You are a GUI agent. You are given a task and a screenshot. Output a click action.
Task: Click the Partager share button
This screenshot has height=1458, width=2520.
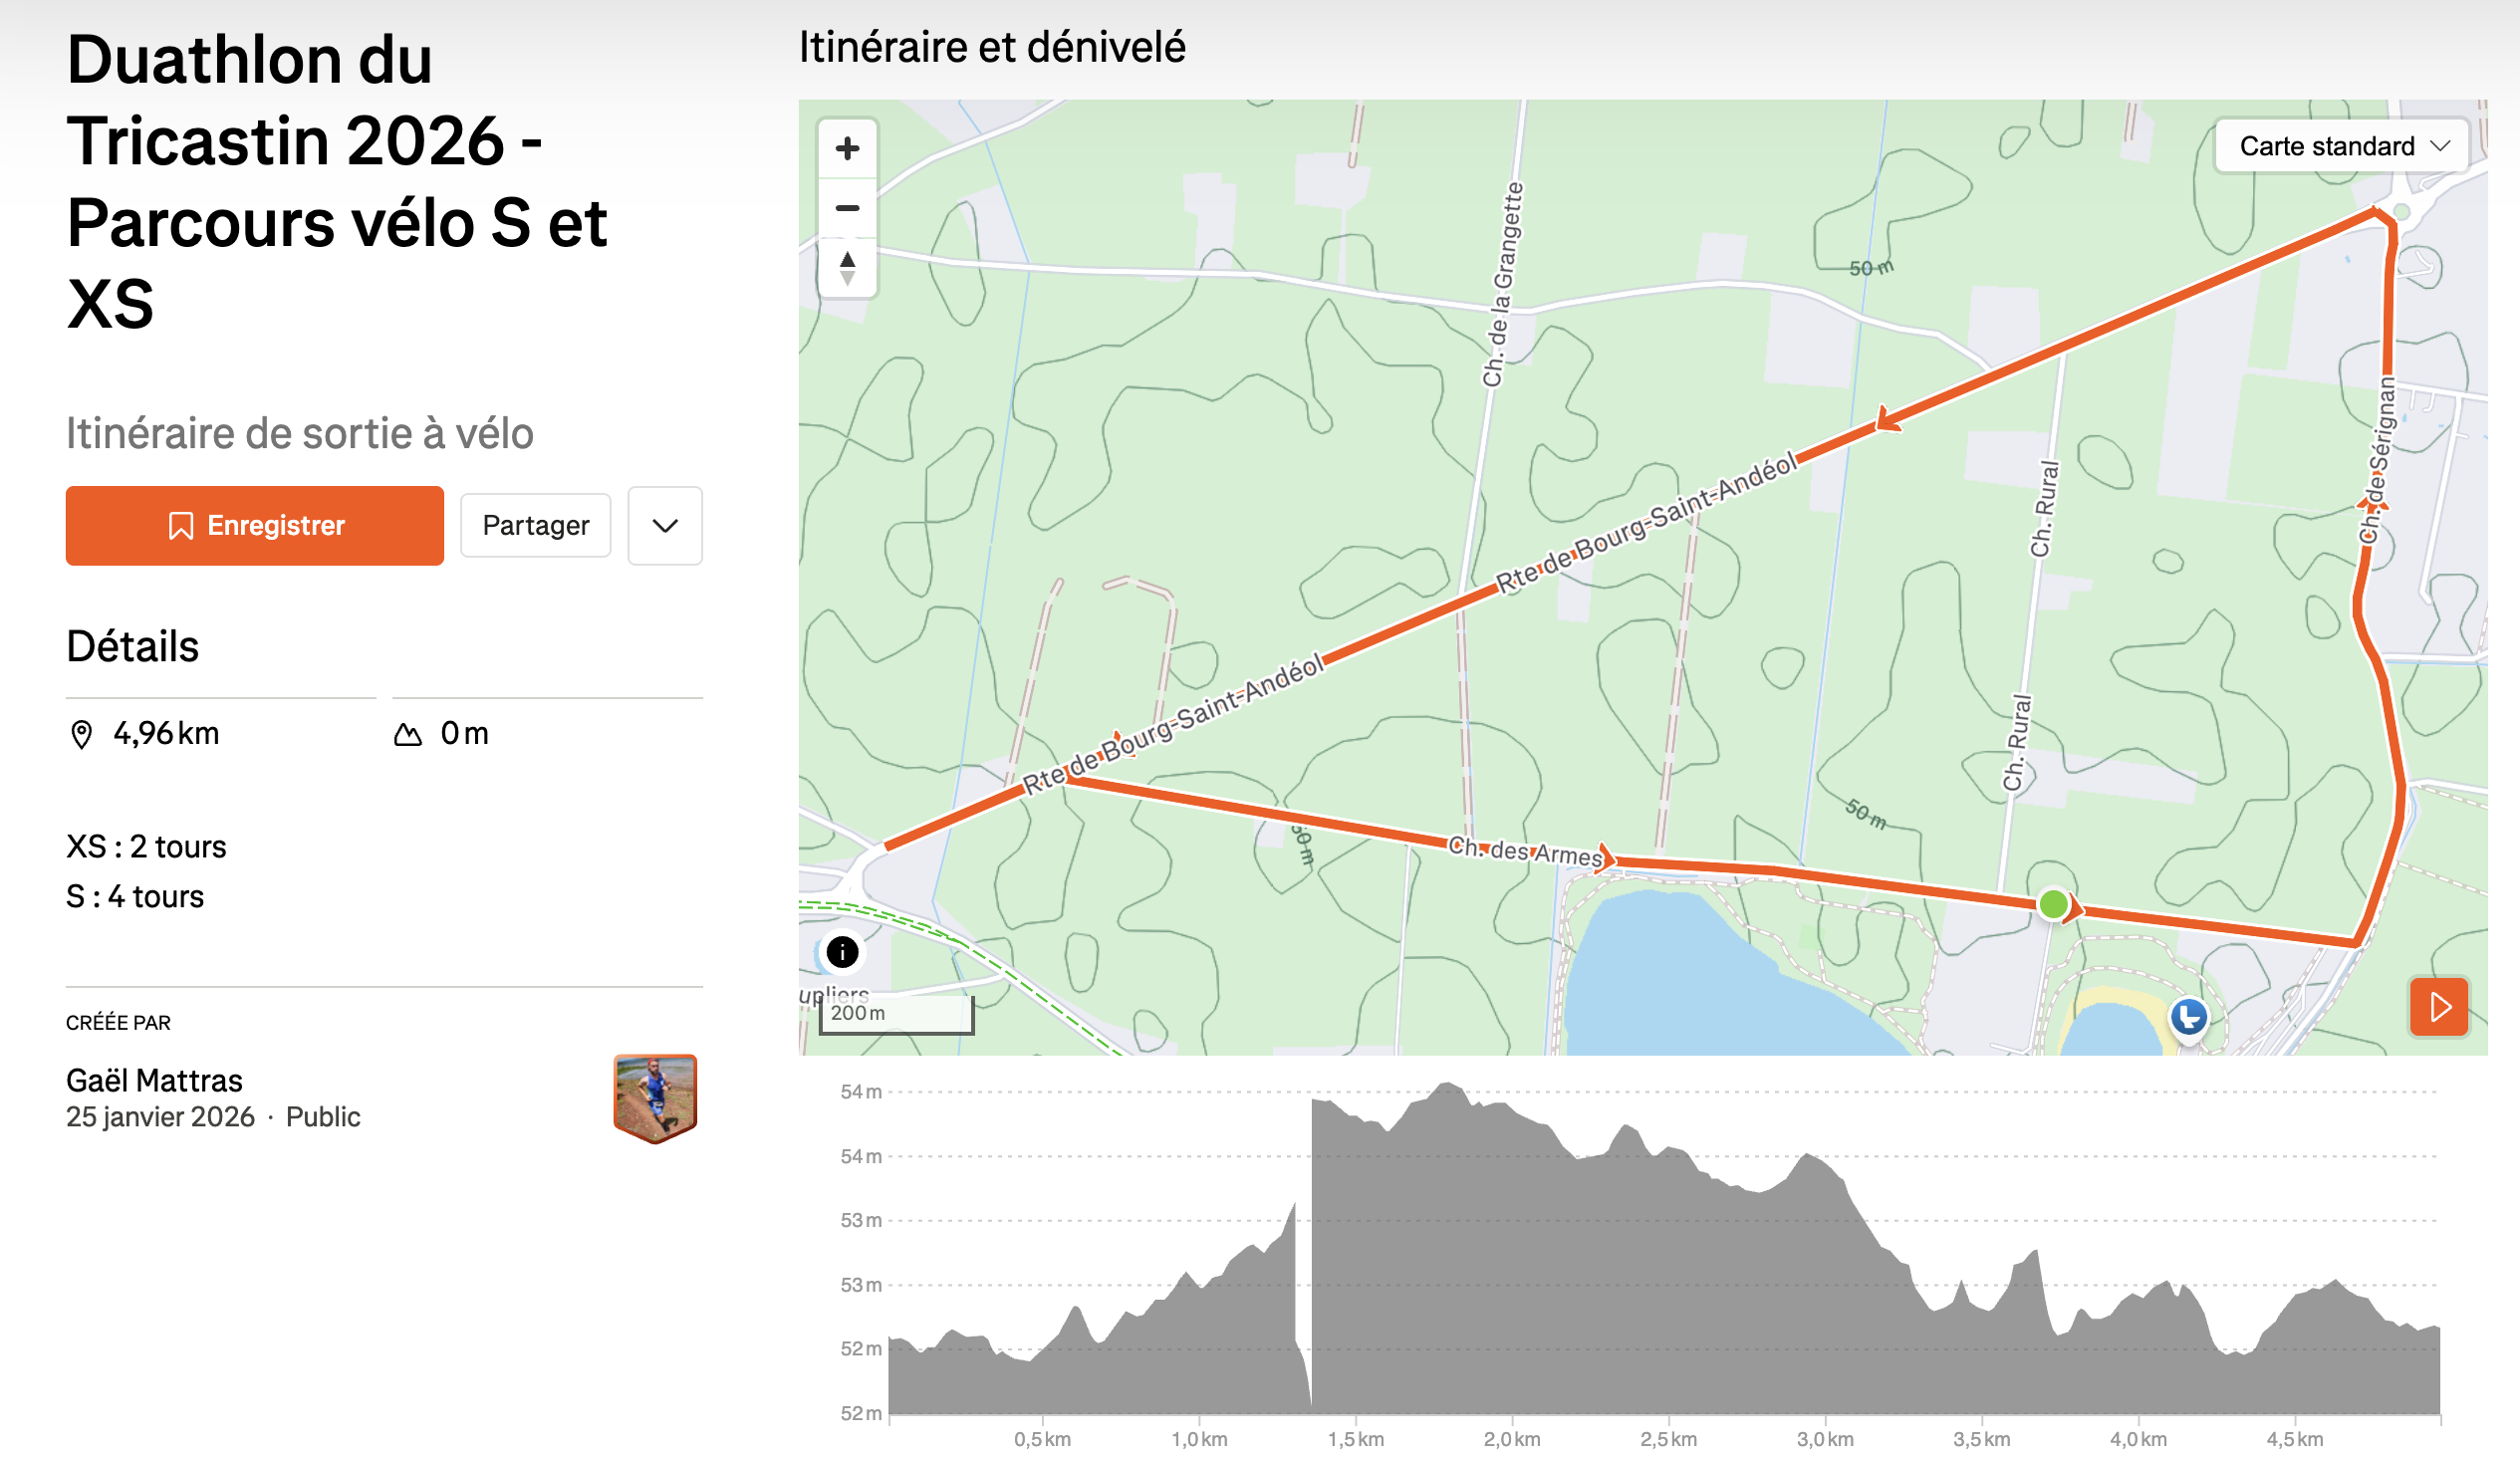click(x=535, y=526)
